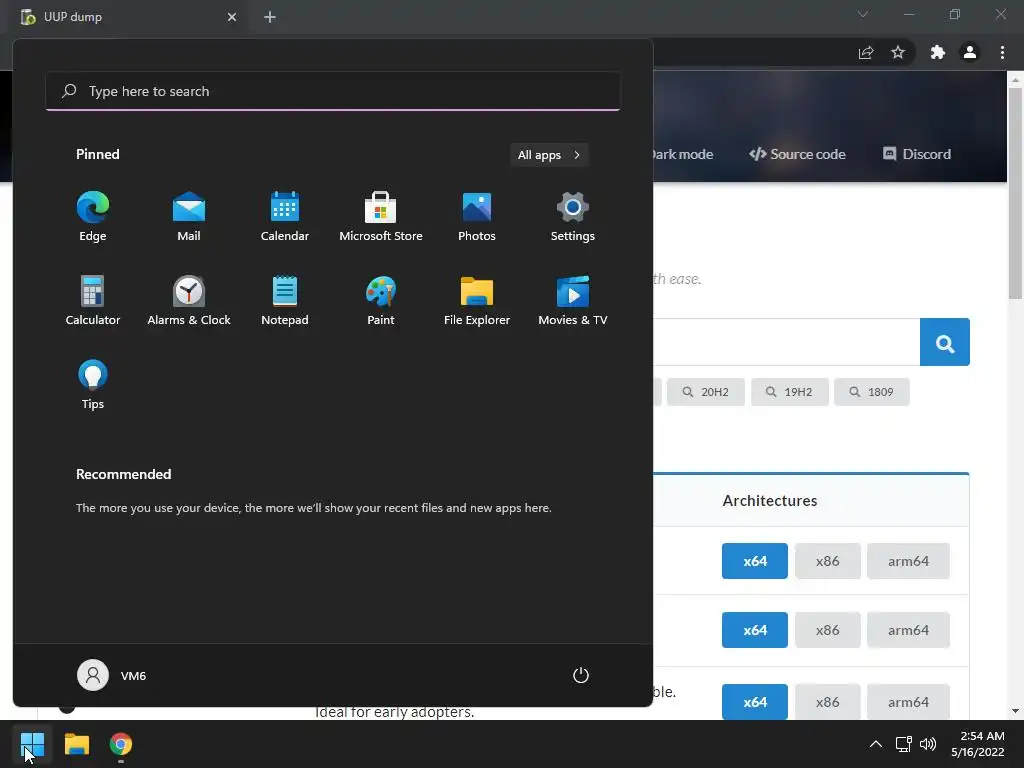Open the clock and date flyout
Screen dimensions: 1024x768
coord(978,744)
